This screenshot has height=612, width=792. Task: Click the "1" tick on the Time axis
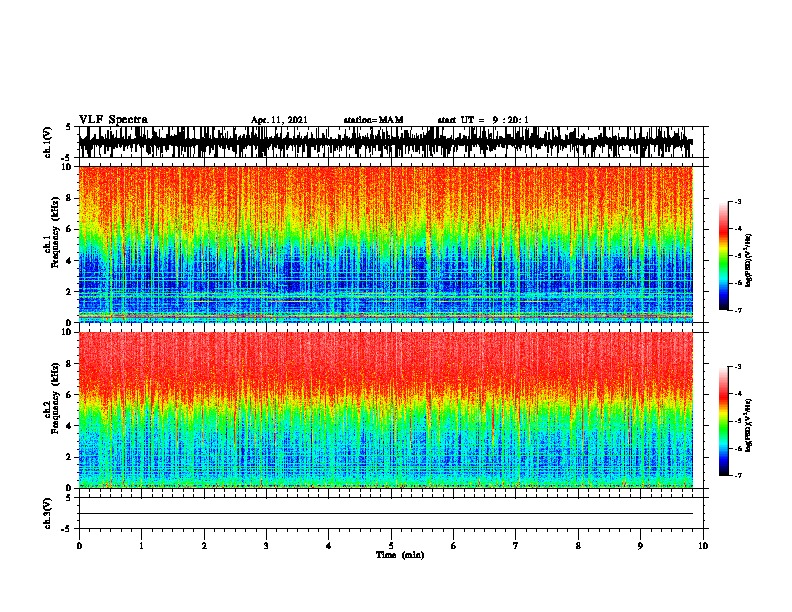141,546
